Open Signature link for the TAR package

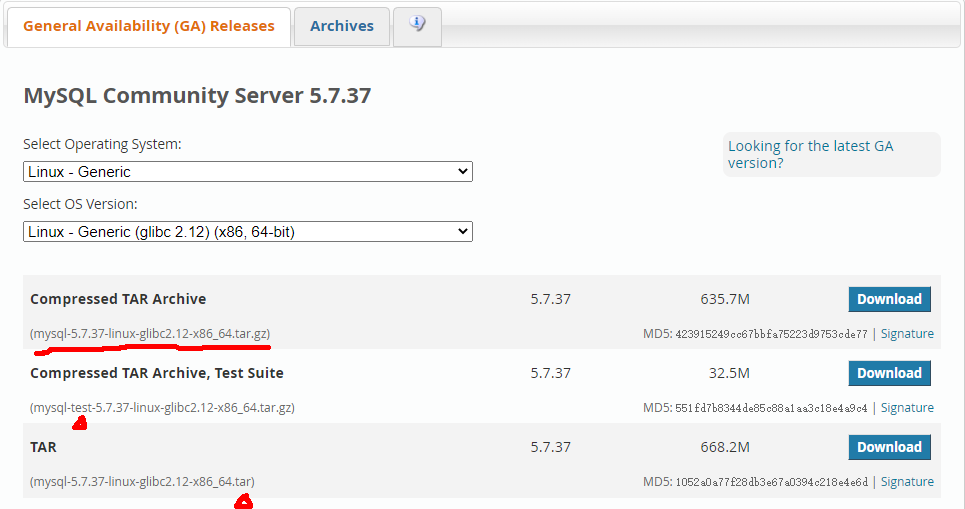(x=907, y=481)
